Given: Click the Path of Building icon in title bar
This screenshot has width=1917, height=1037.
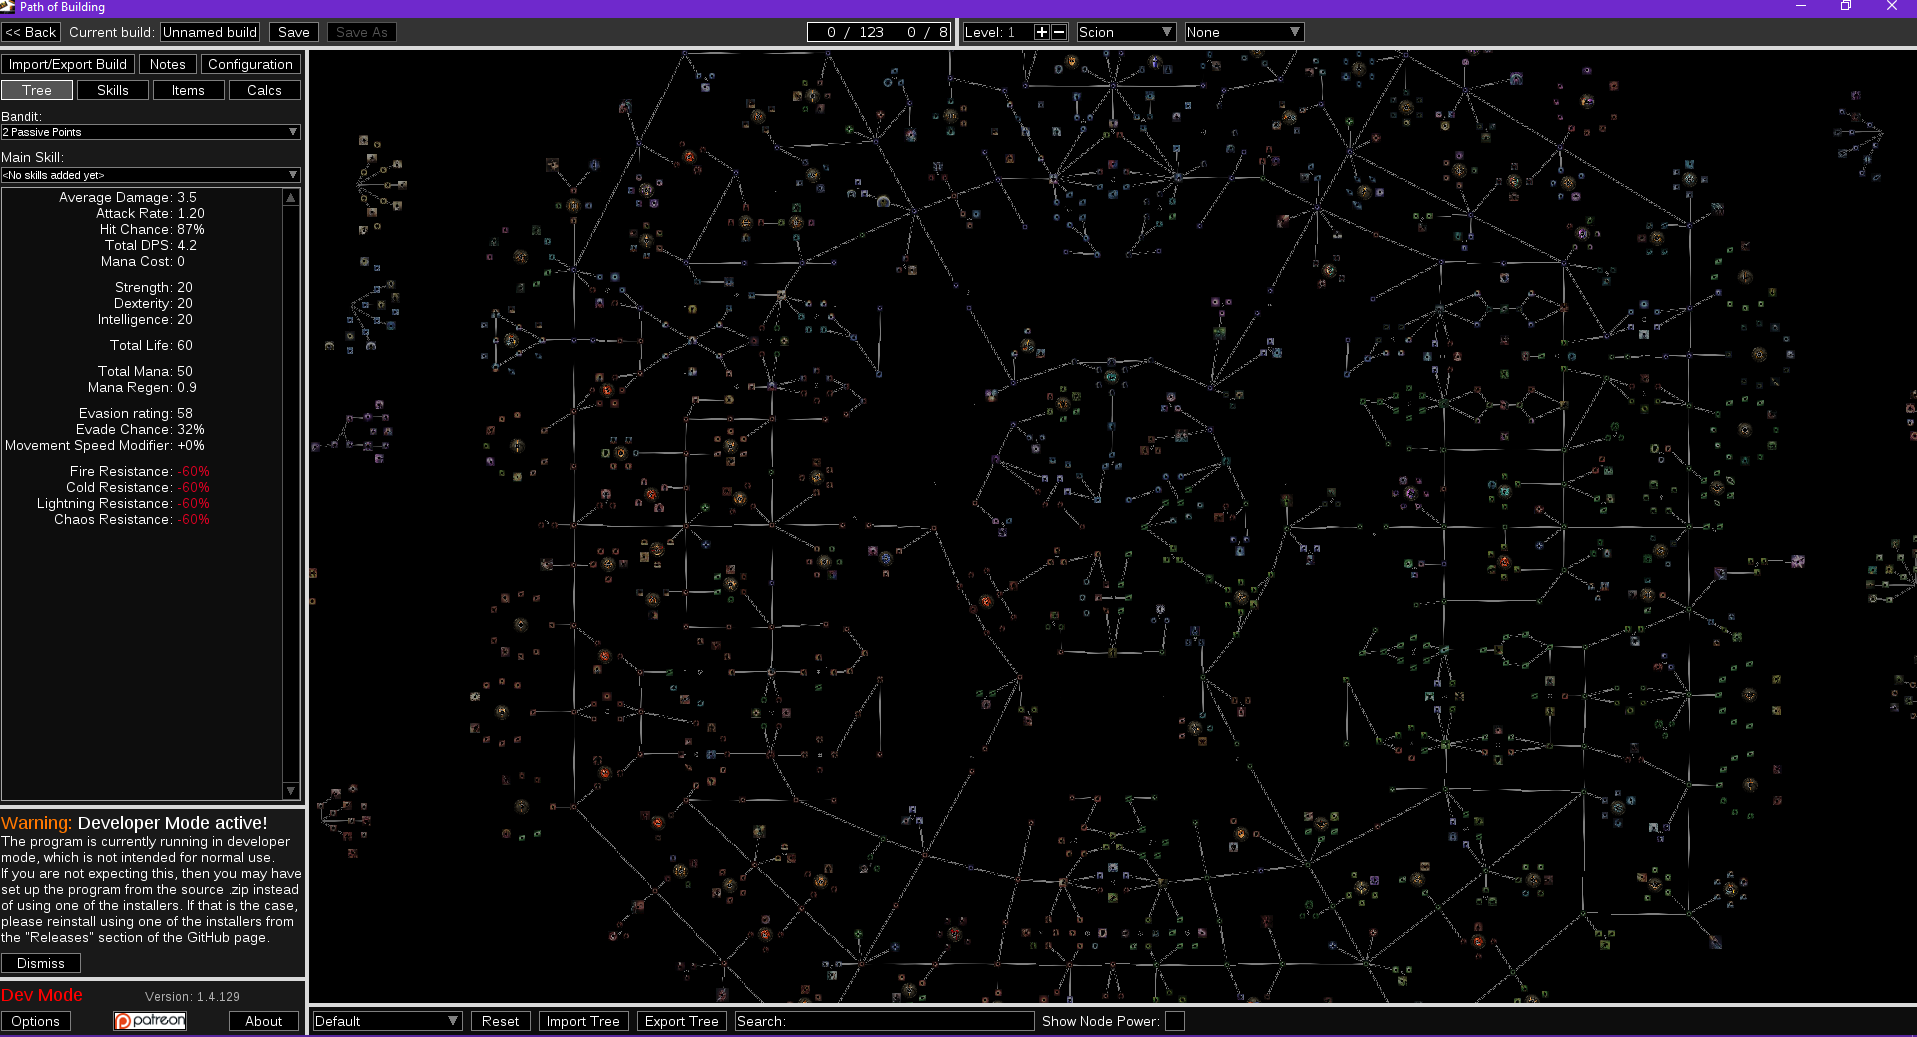Looking at the screenshot, I should (9, 7).
